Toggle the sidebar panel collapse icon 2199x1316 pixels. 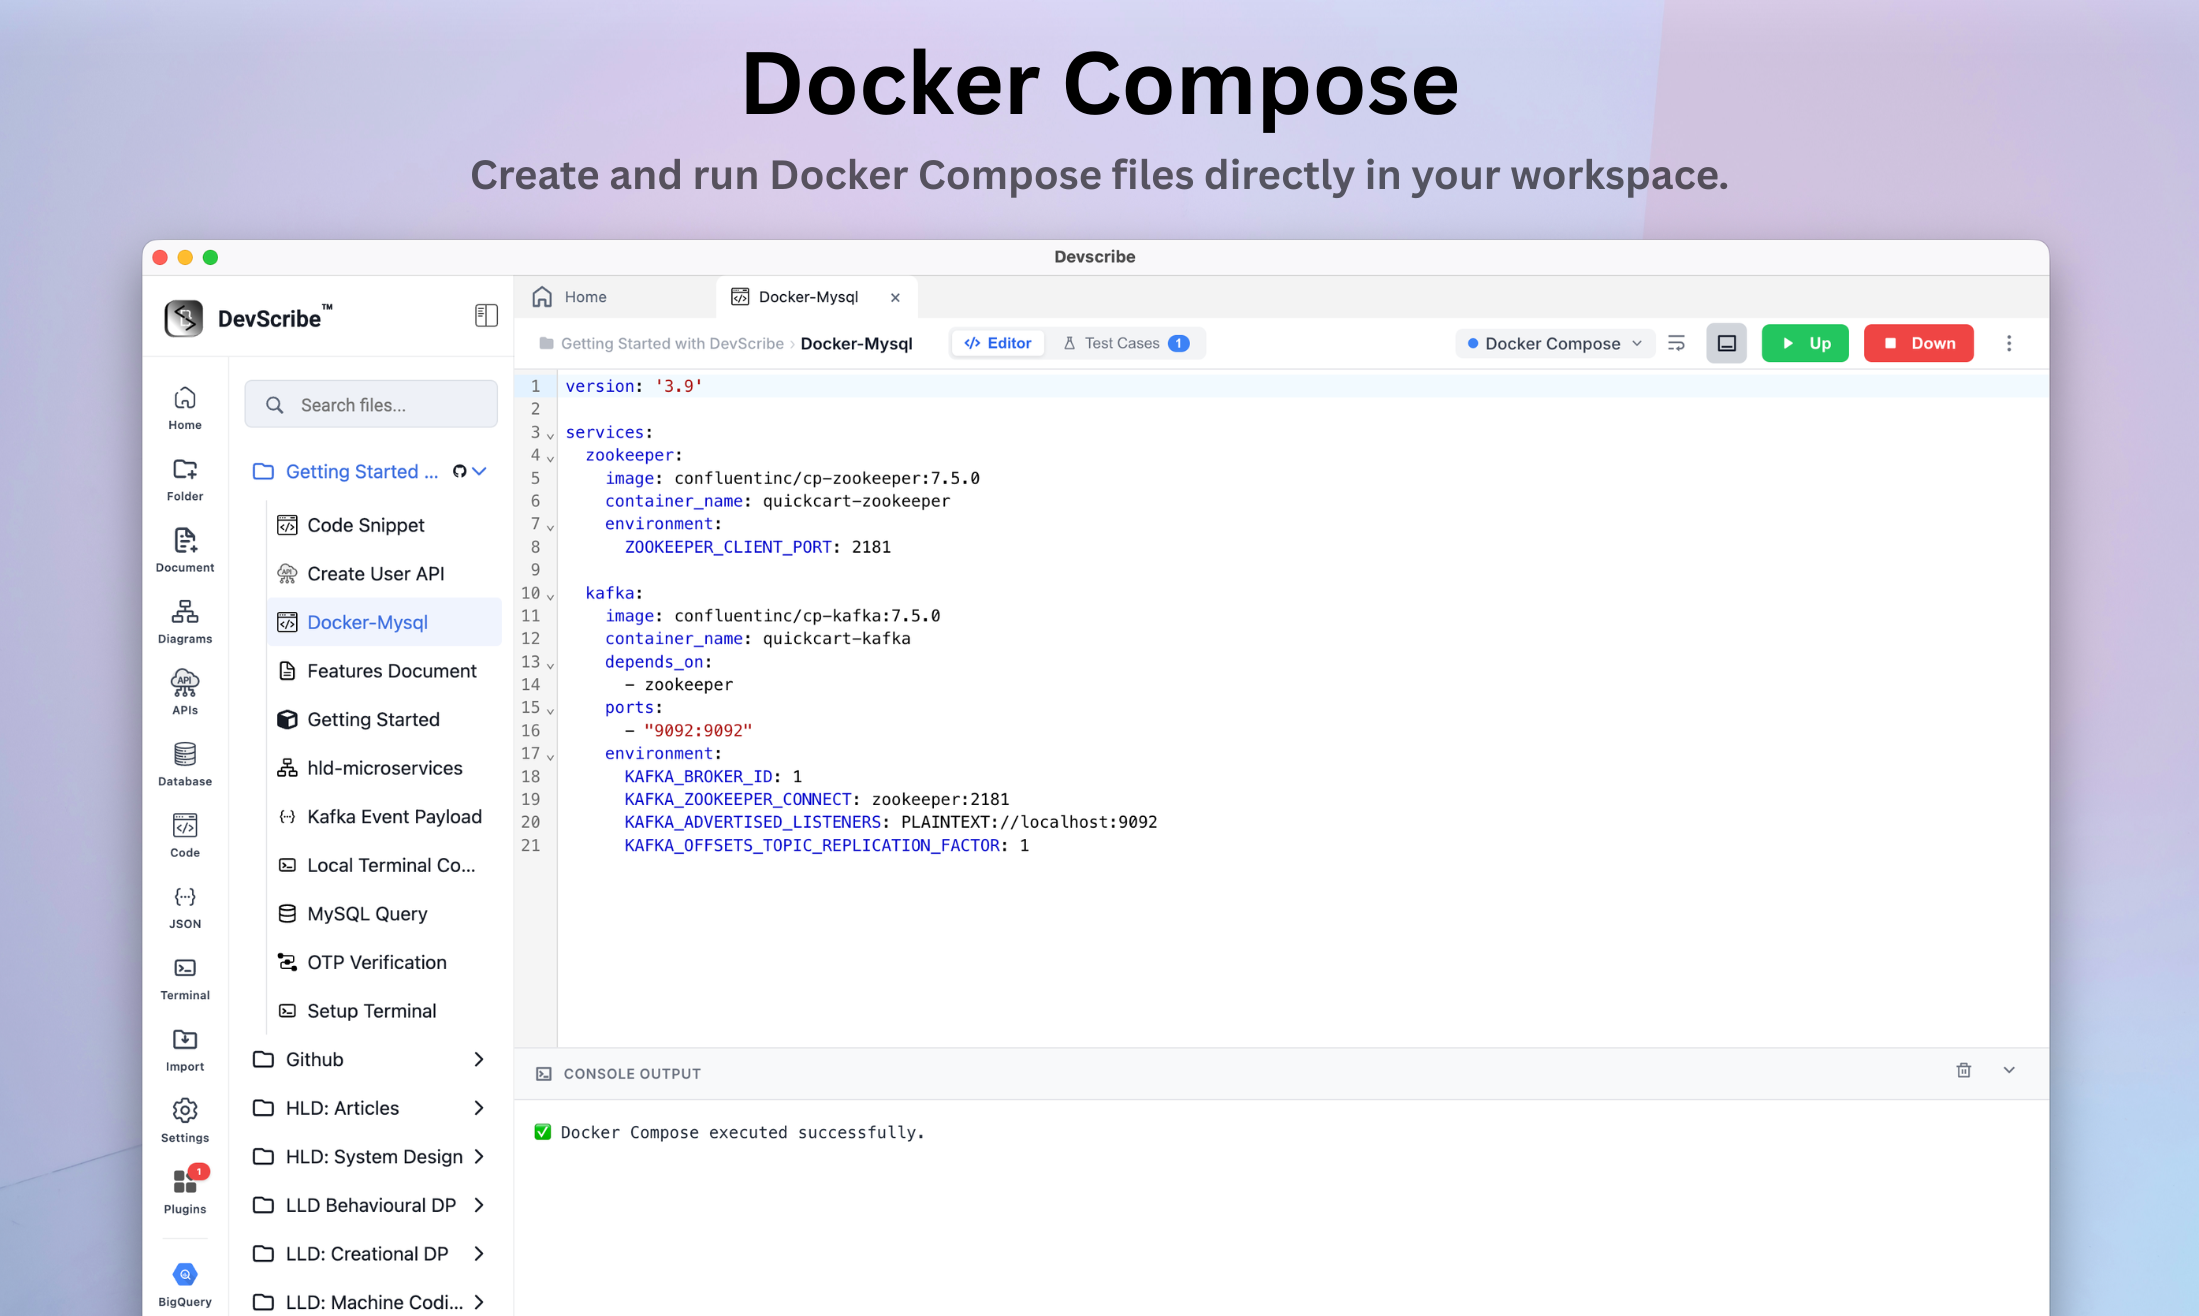[486, 316]
